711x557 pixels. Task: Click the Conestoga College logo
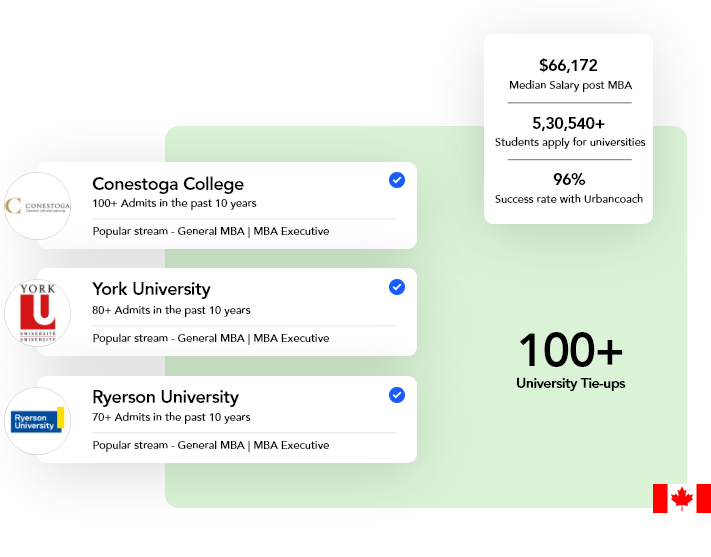38,206
